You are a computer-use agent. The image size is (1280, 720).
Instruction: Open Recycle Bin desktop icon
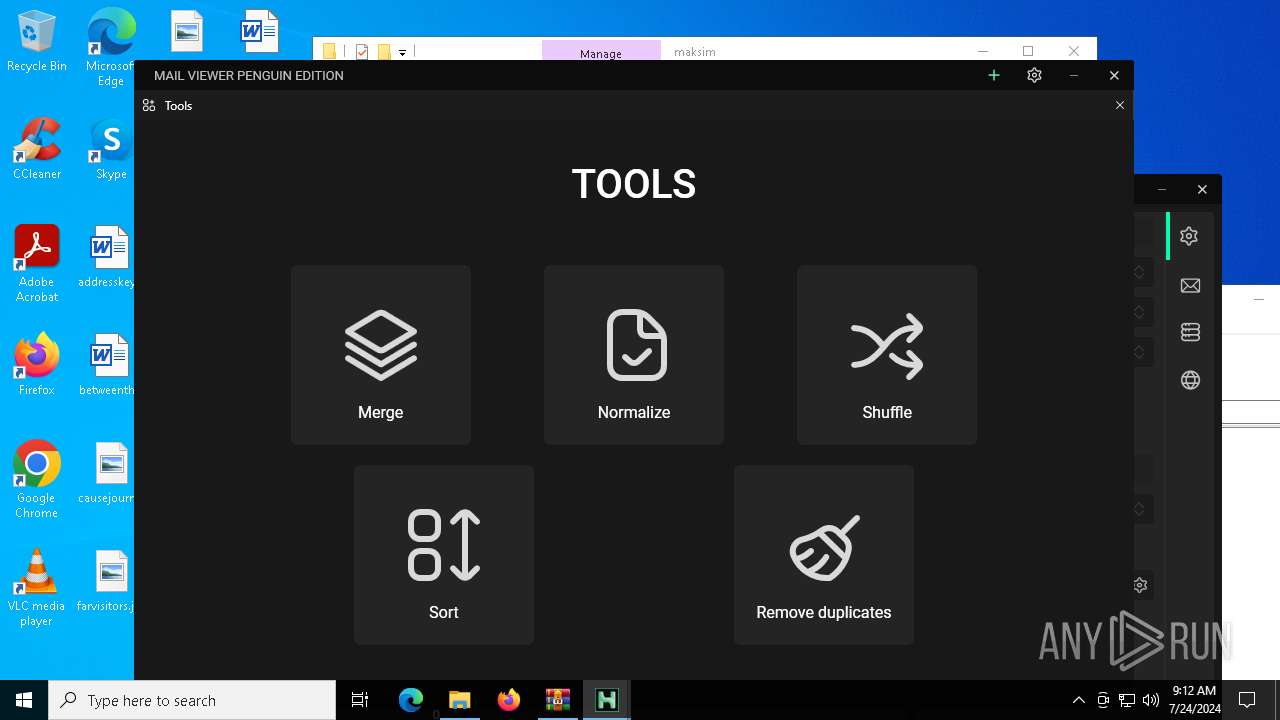tap(37, 42)
